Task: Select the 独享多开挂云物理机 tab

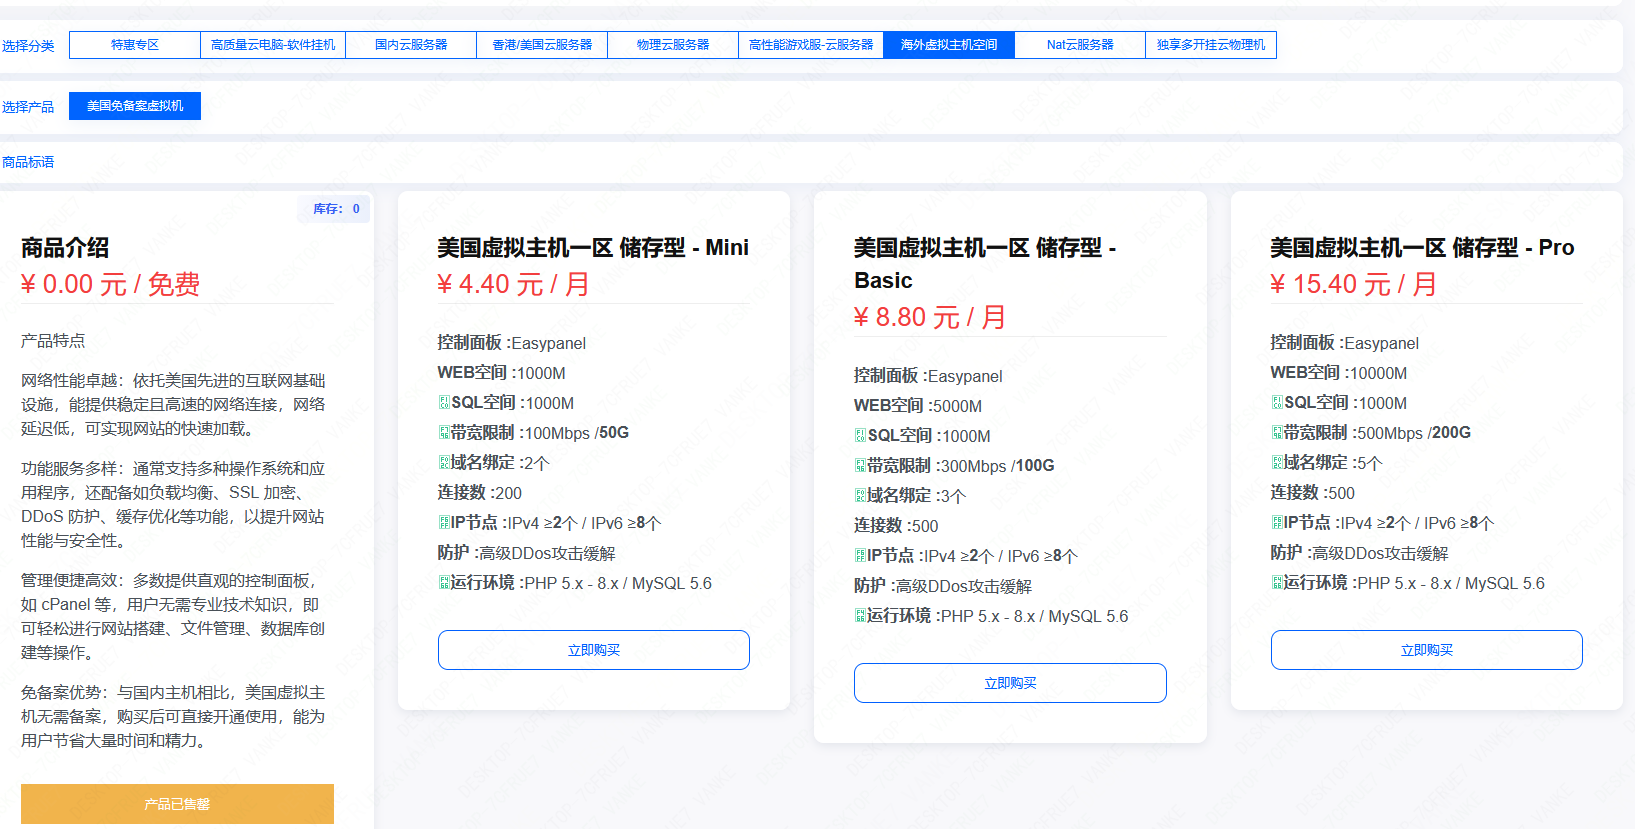Action: 1211,45
